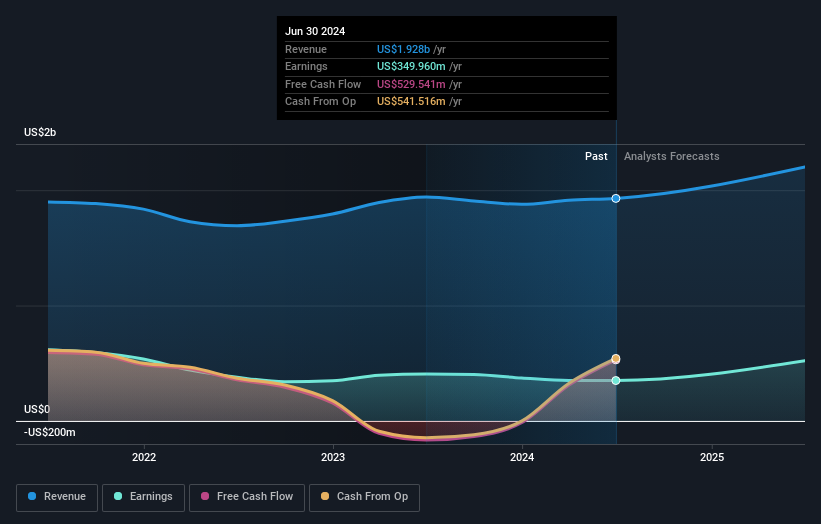Click the orange Cash From Op legend dot
This screenshot has width=821, height=524.
(x=325, y=496)
